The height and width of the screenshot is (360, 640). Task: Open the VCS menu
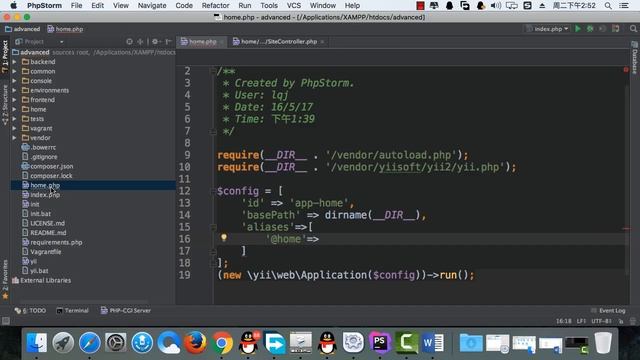pyautogui.click(x=293, y=6)
